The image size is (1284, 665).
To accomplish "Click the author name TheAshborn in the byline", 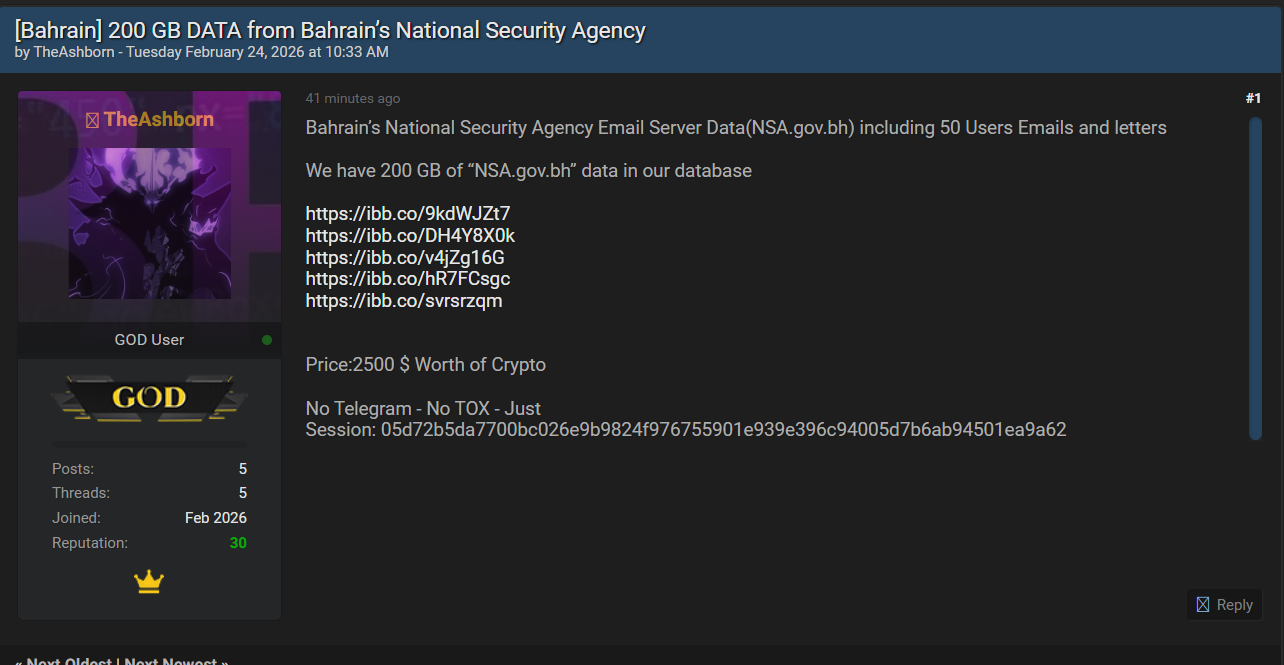I will pos(75,52).
